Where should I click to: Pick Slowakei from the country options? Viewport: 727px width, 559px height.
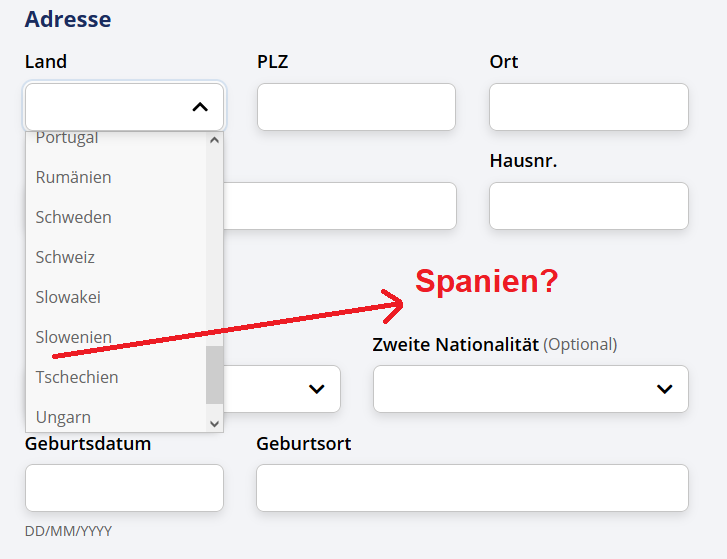[x=116, y=297]
